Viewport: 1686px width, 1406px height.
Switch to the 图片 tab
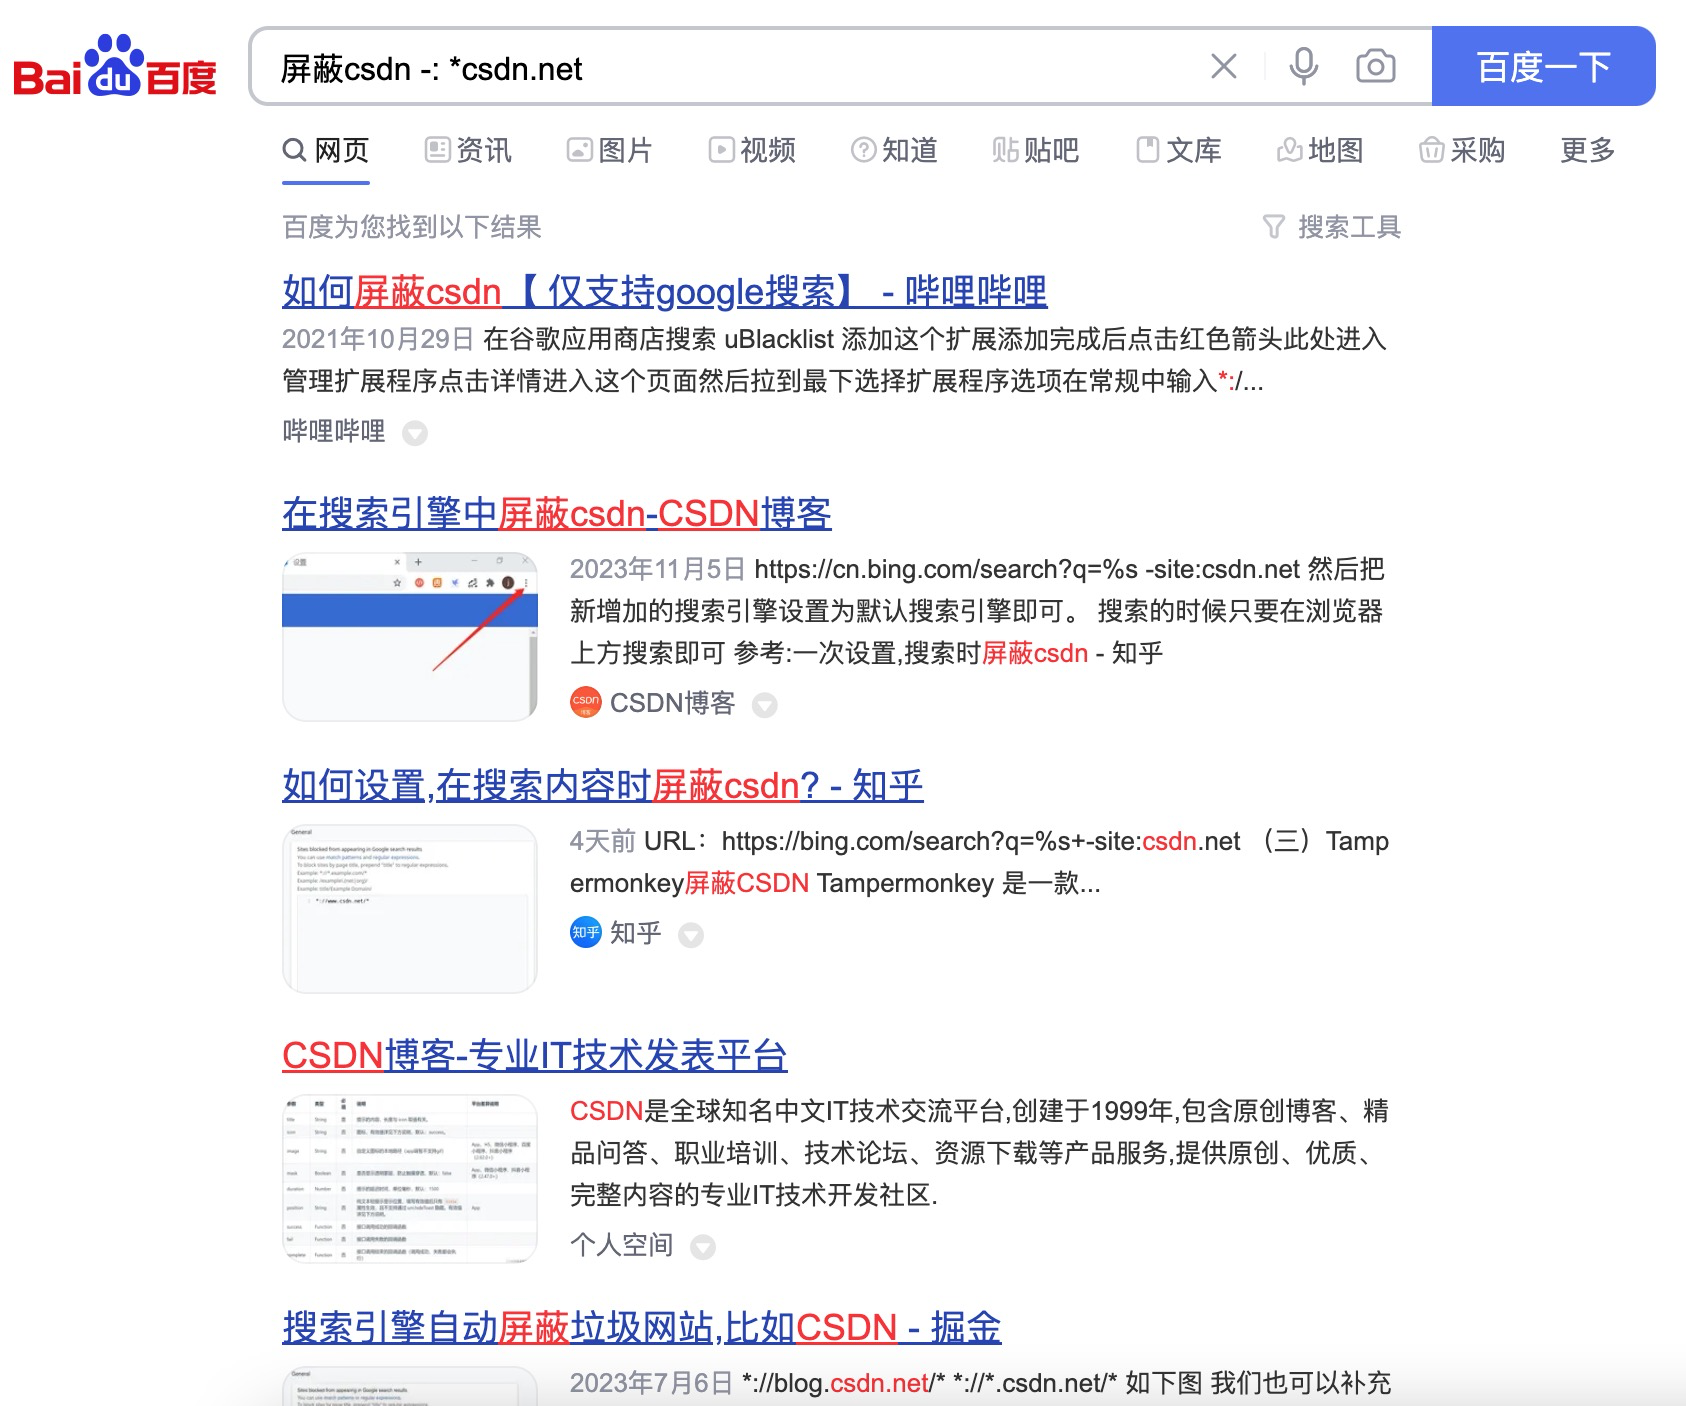pyautogui.click(x=610, y=150)
